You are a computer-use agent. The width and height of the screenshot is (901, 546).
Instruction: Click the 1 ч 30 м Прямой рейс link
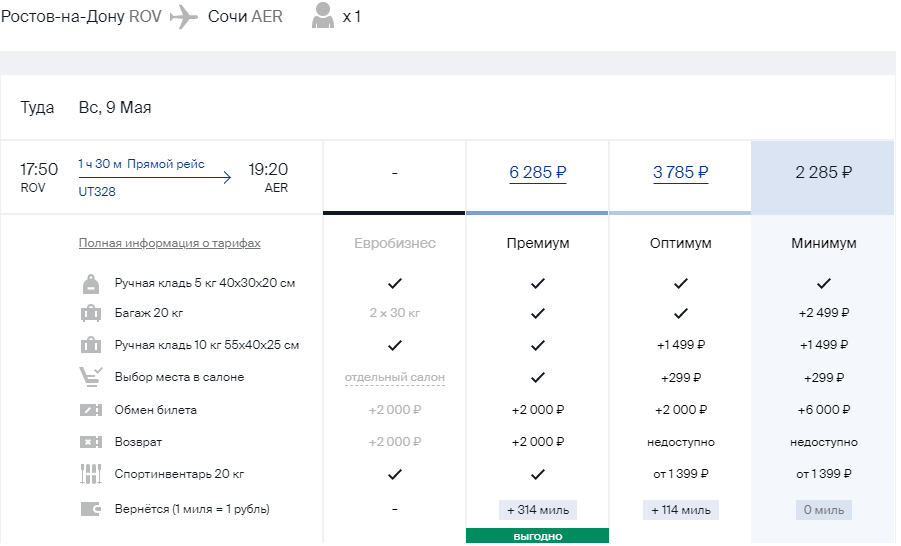point(141,164)
